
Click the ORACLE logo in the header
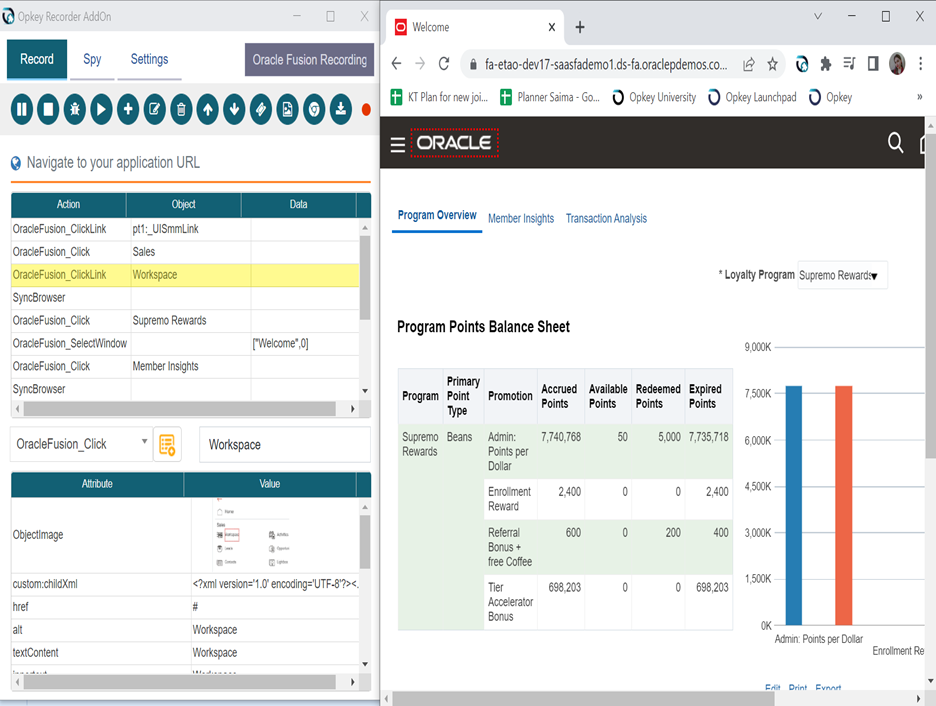click(454, 143)
